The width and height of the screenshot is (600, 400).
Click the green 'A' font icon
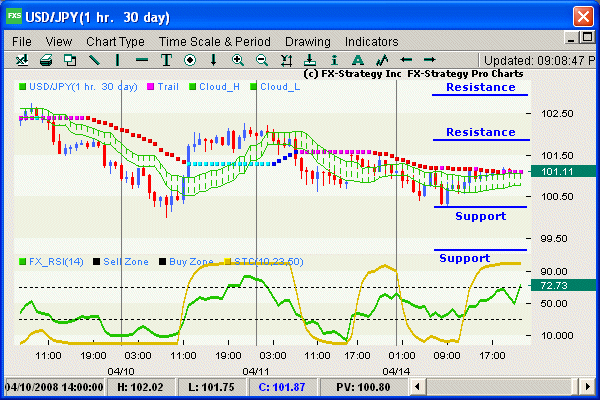[358, 60]
